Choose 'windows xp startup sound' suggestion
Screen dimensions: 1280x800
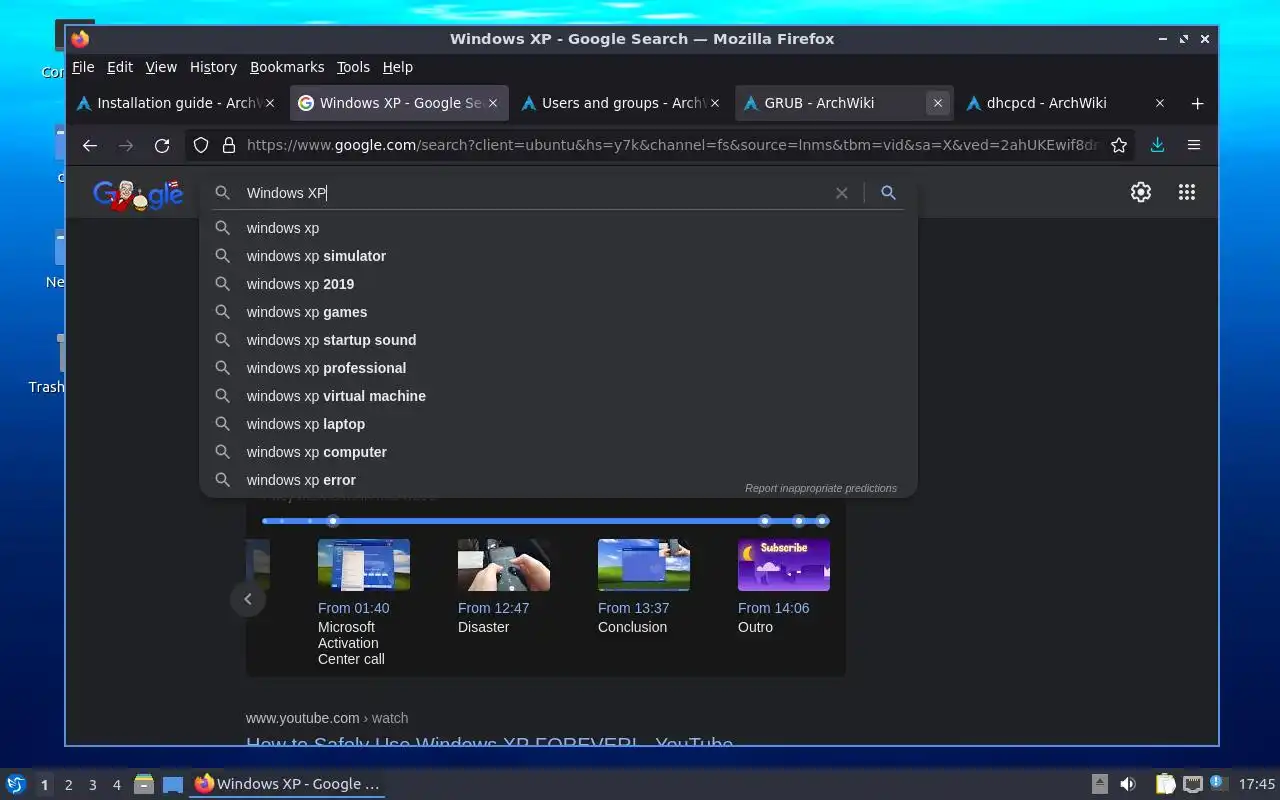(x=558, y=340)
